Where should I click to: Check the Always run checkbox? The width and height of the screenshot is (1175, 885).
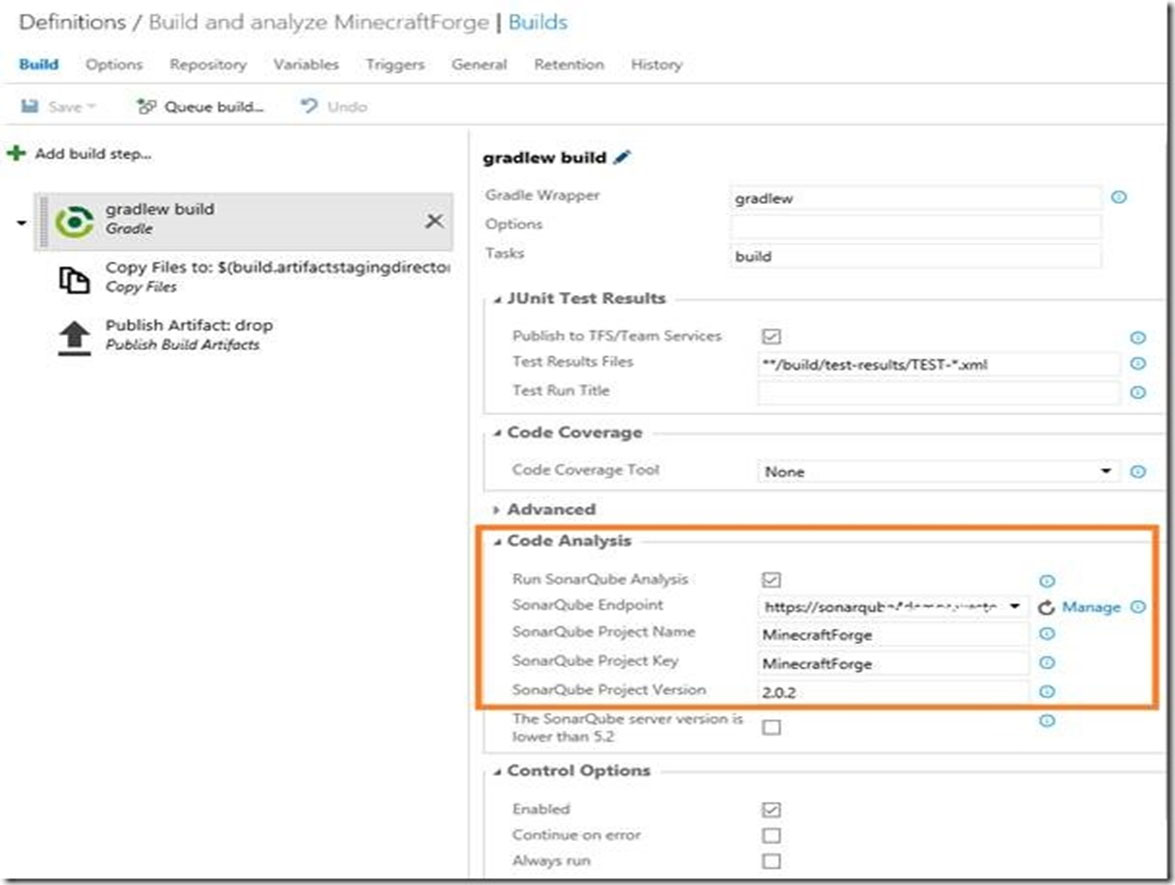771,861
